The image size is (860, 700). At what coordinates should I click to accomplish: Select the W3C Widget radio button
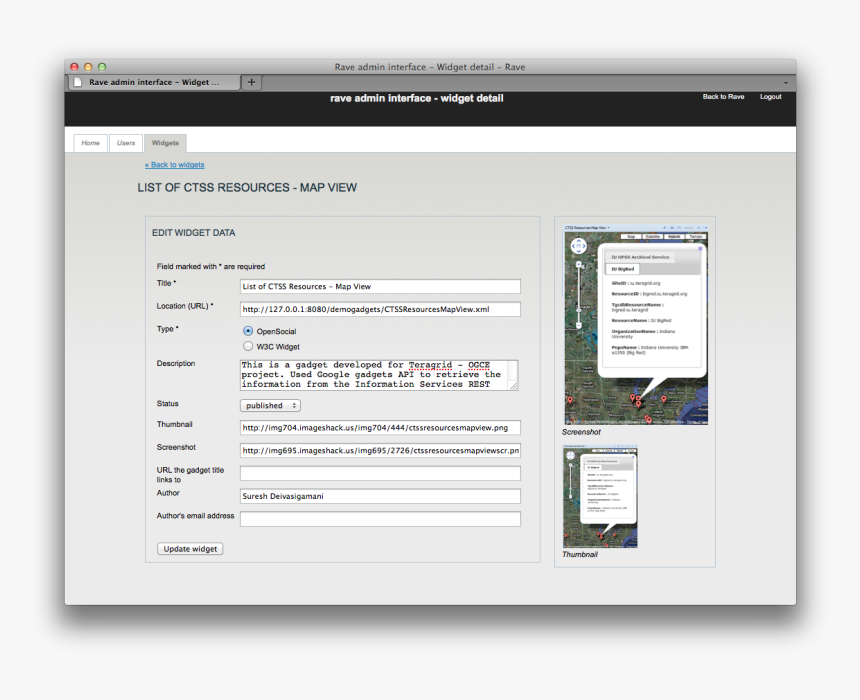pyautogui.click(x=248, y=346)
